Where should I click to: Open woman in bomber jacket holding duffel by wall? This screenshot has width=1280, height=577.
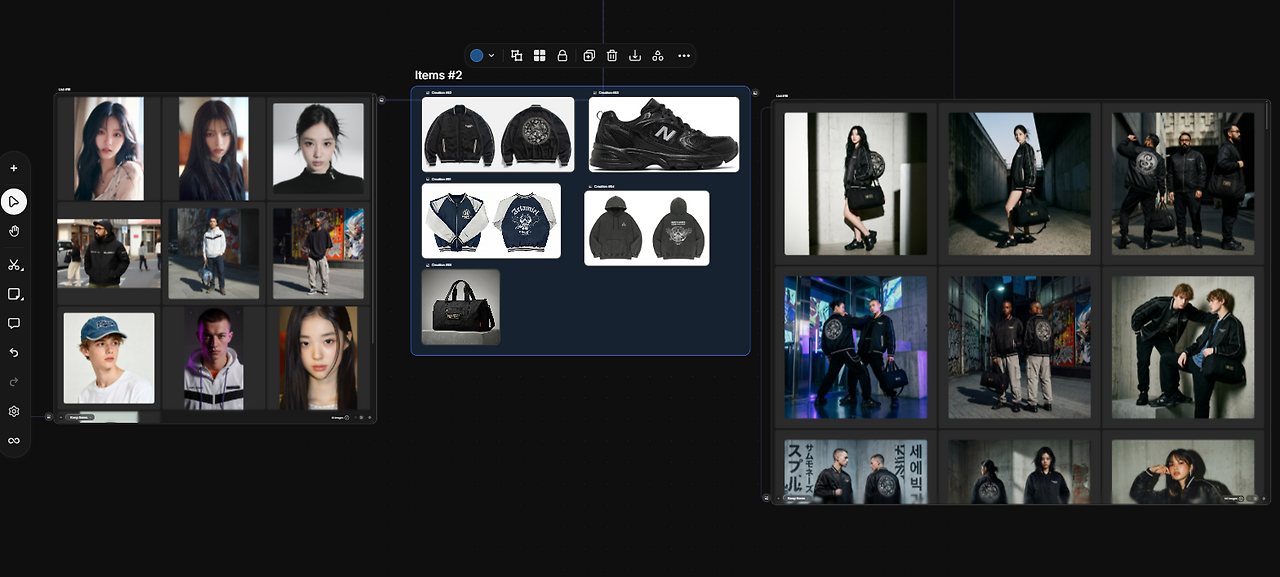point(855,184)
